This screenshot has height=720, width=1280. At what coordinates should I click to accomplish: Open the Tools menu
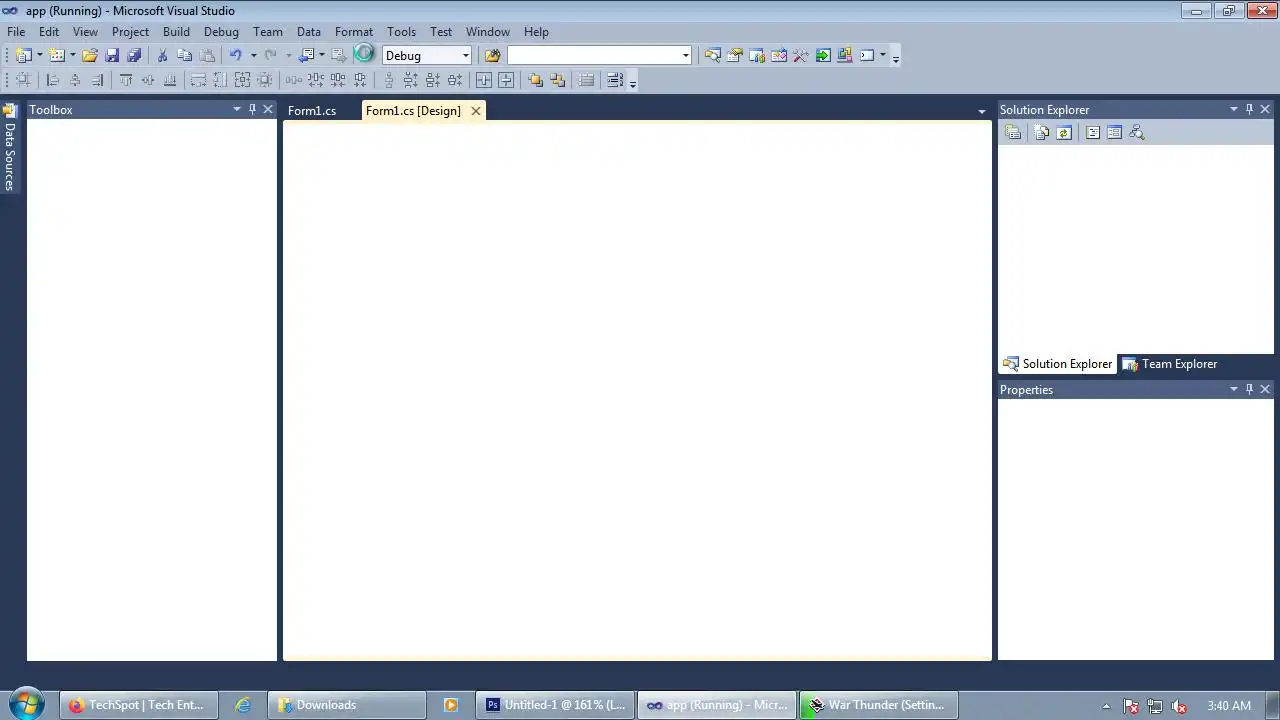(401, 32)
